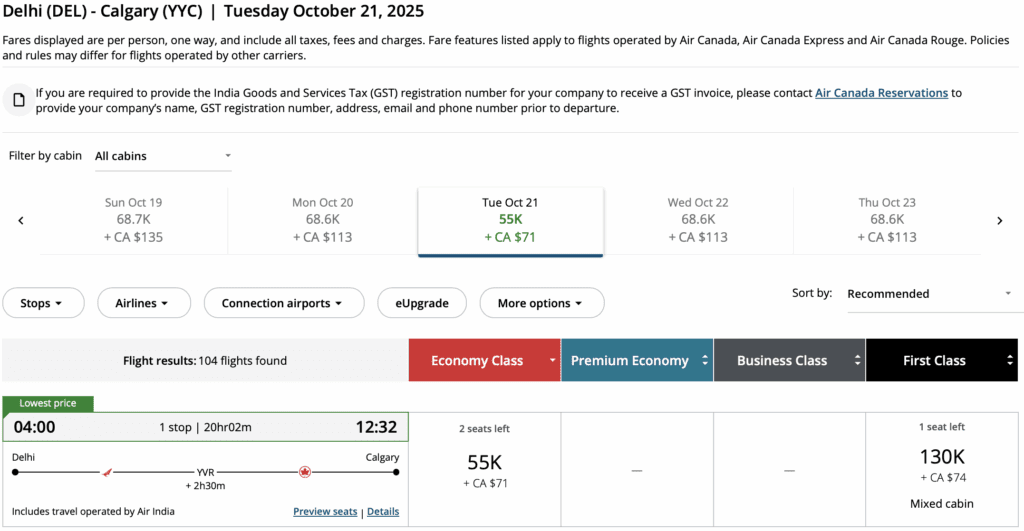Select the Wed Oct 22 date tab
Screen dimensions: 1024x531
click(697, 221)
